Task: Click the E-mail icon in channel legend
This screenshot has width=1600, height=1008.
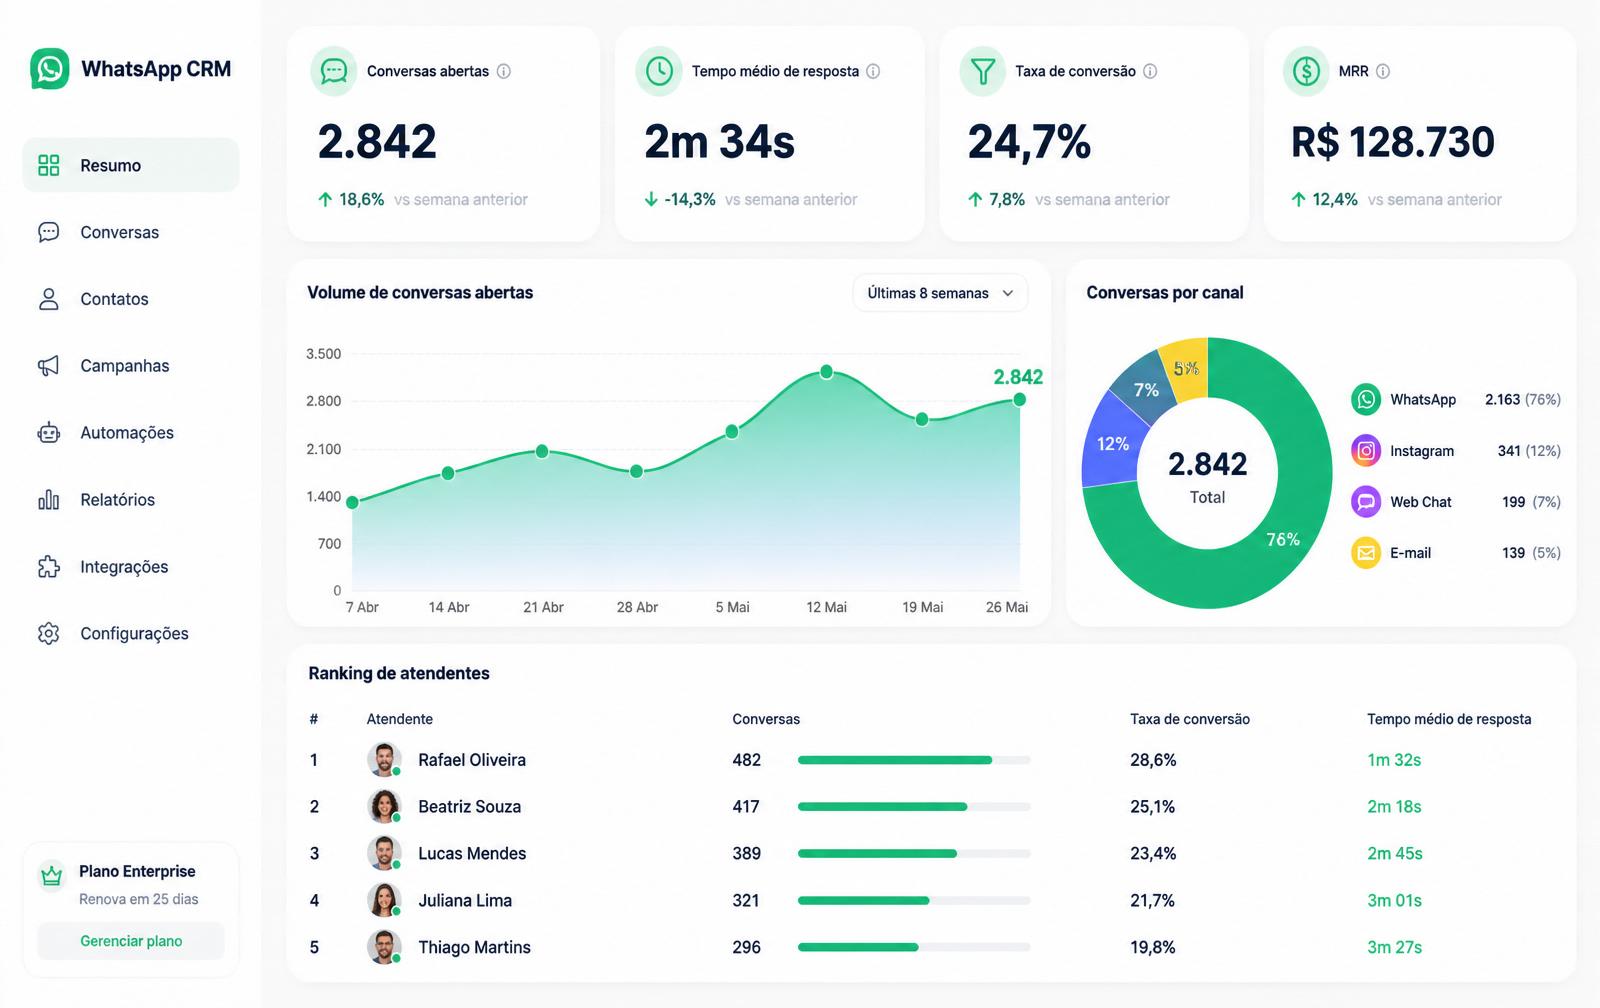Action: (x=1366, y=553)
